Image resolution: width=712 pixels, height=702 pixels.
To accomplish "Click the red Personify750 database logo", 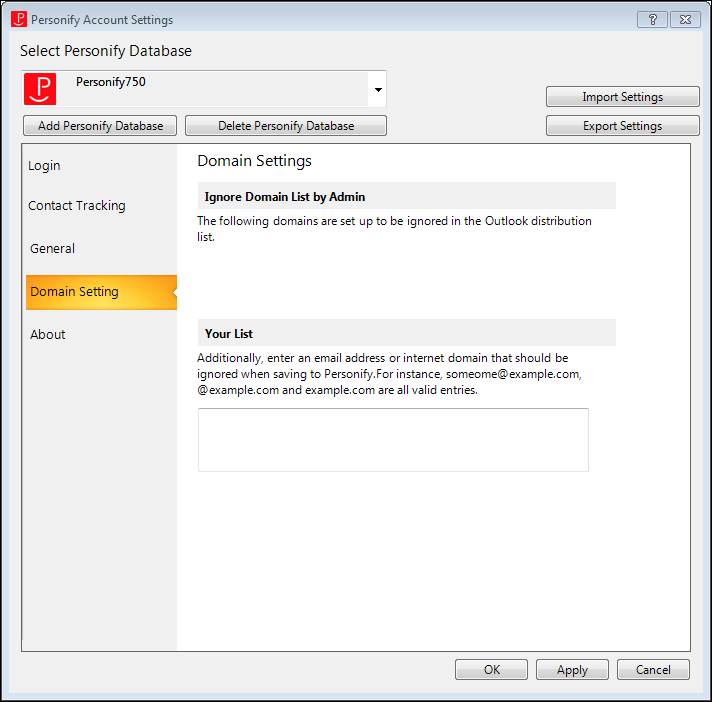I will click(40, 89).
